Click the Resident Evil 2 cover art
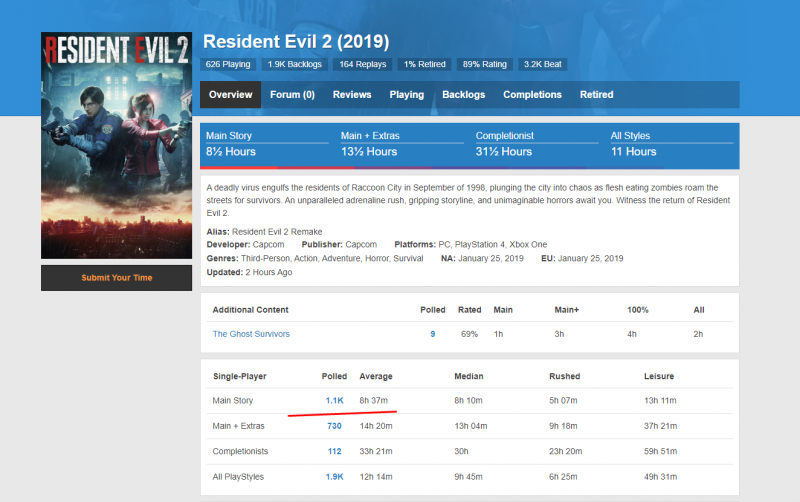Screen dimensions: 800x502 coord(116,145)
